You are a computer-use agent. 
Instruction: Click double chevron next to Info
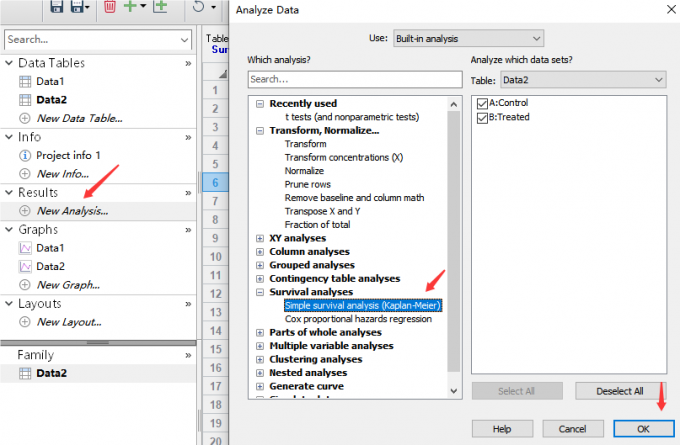point(188,137)
